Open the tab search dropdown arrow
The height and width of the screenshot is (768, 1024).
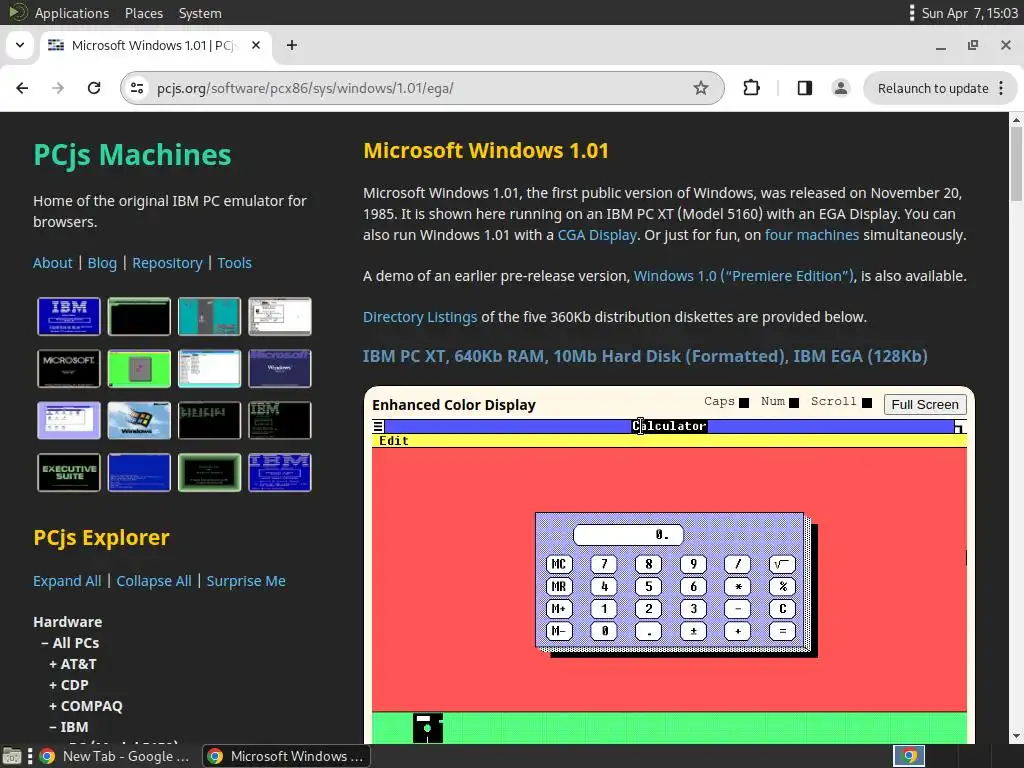click(x=20, y=45)
